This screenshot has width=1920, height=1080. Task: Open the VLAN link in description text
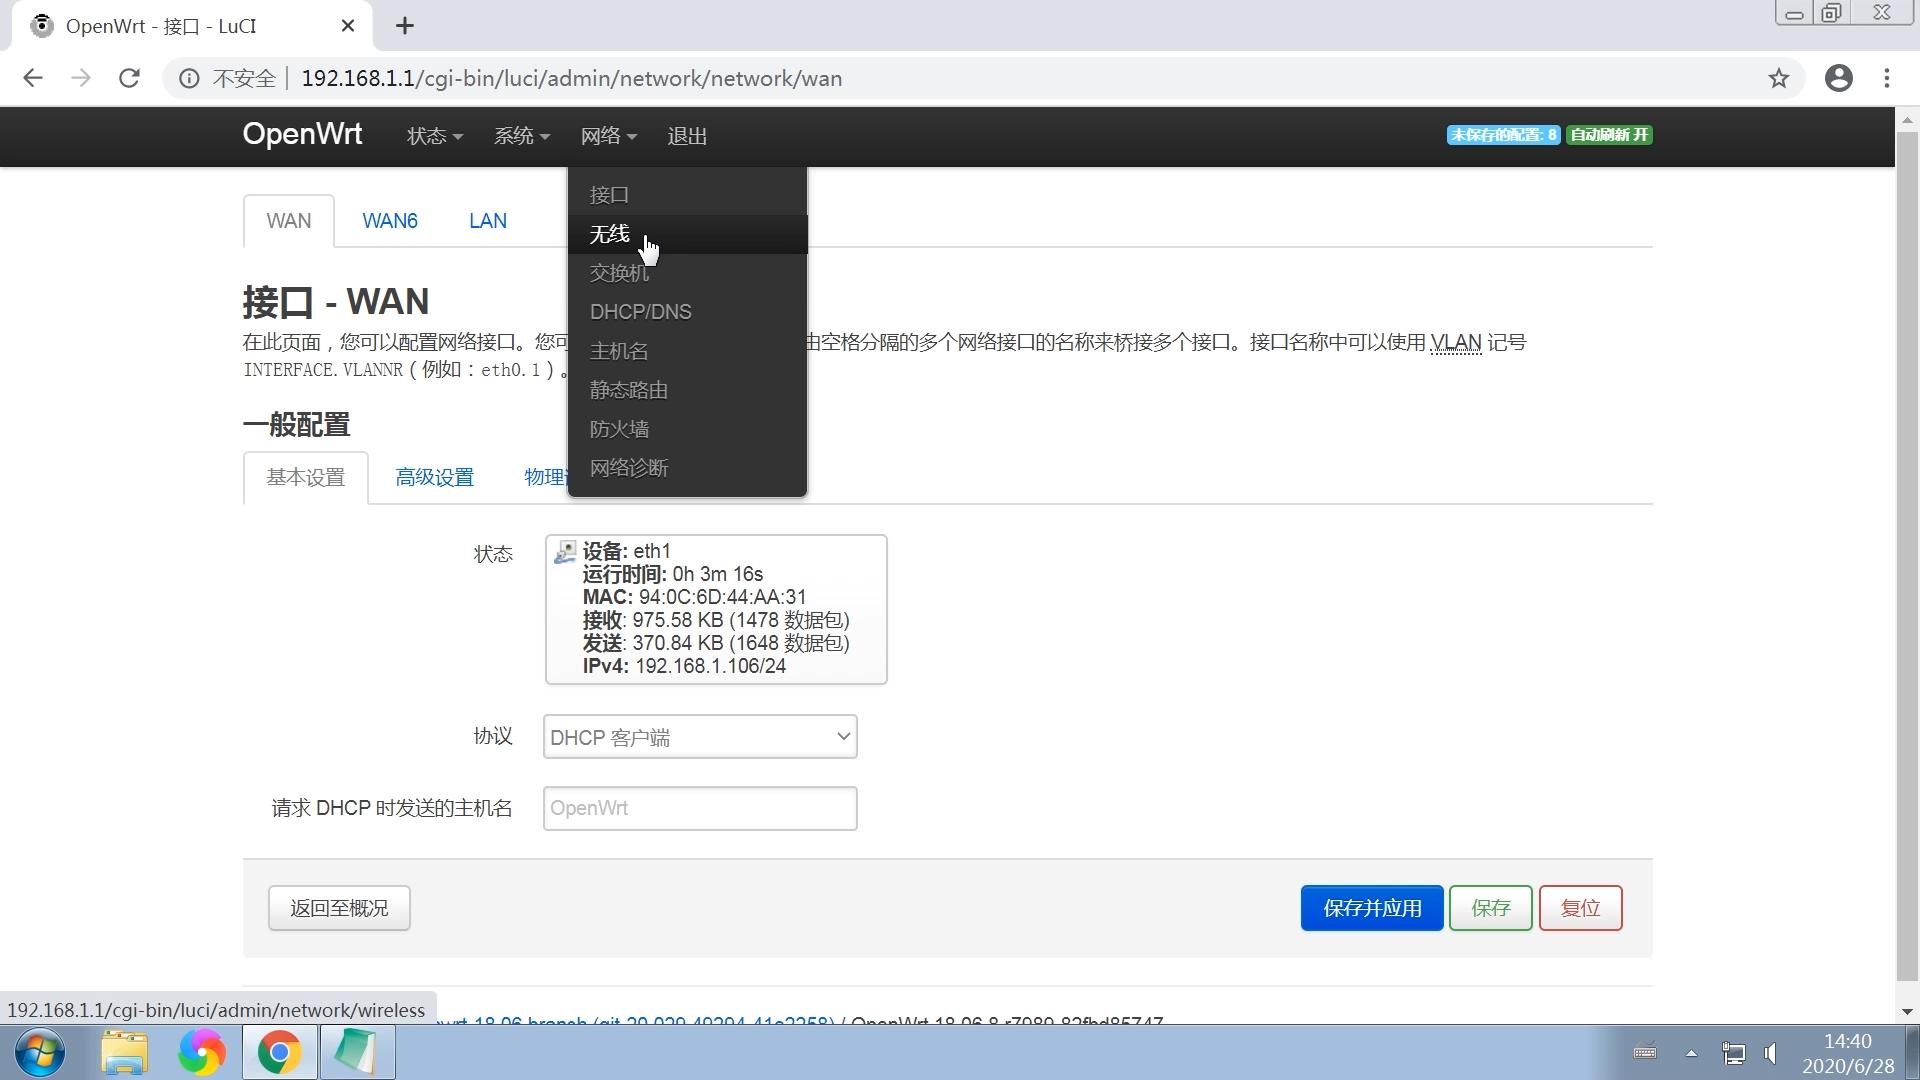click(x=1456, y=342)
